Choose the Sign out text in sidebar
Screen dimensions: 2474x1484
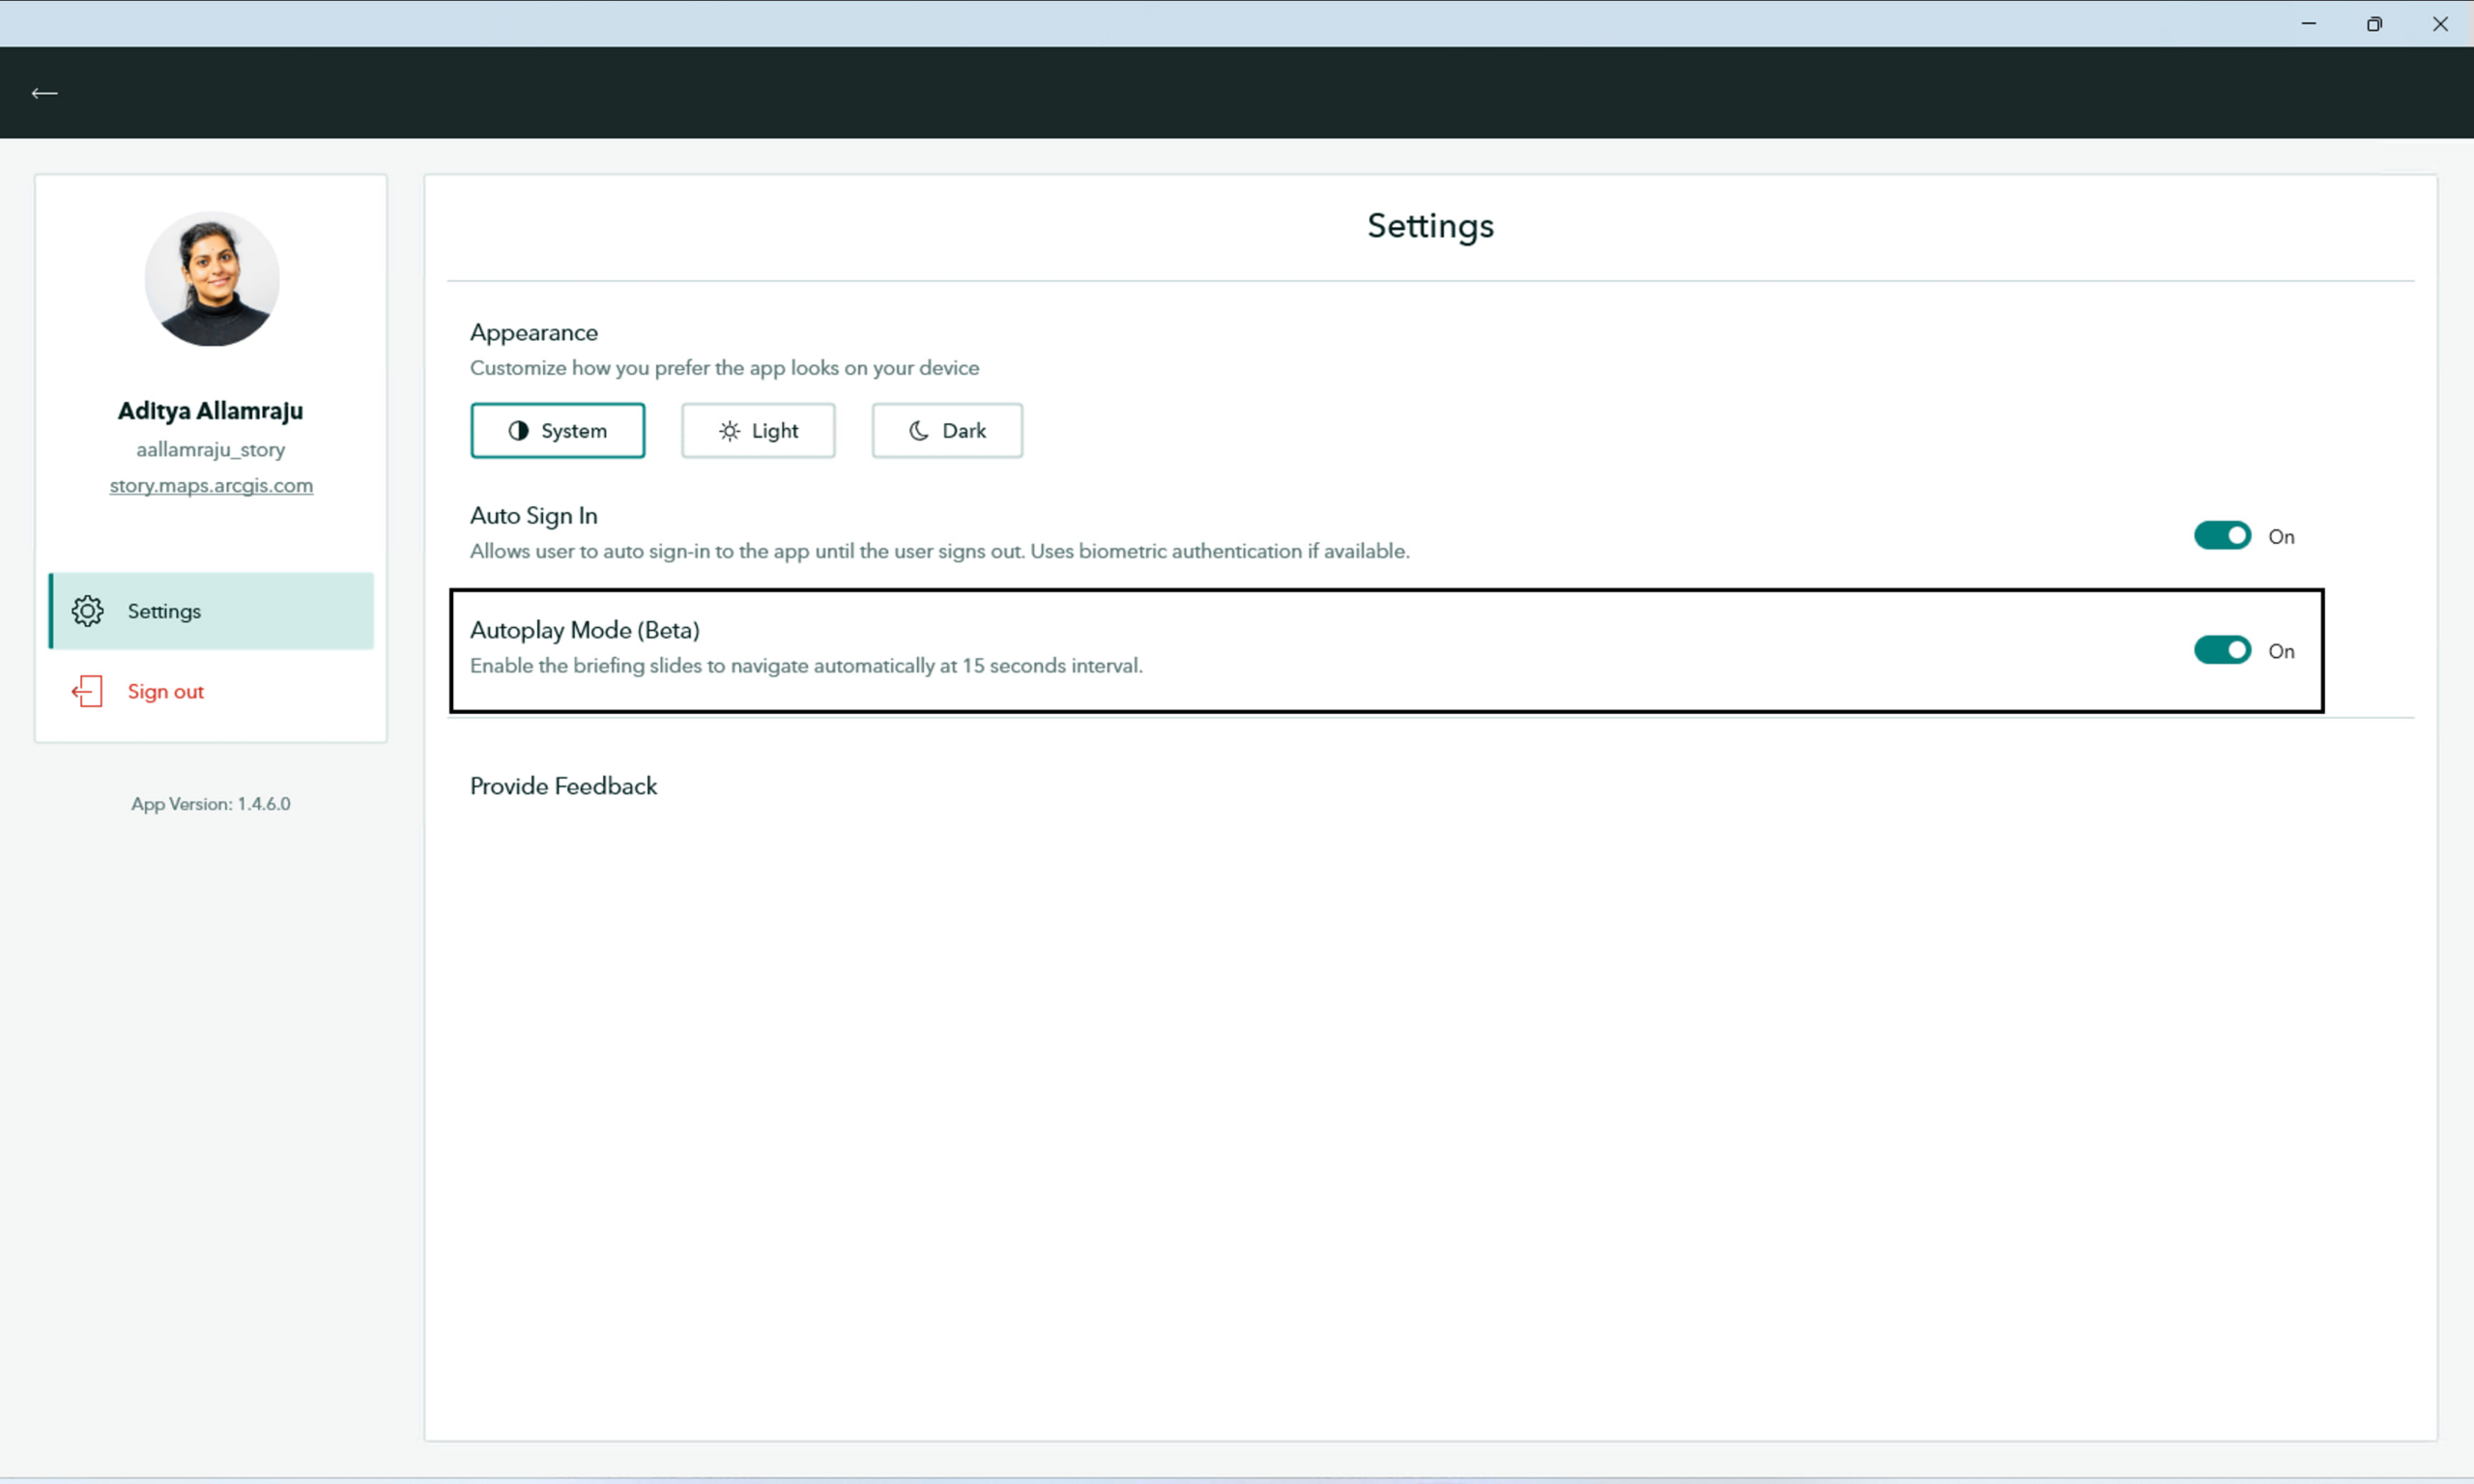(166, 691)
